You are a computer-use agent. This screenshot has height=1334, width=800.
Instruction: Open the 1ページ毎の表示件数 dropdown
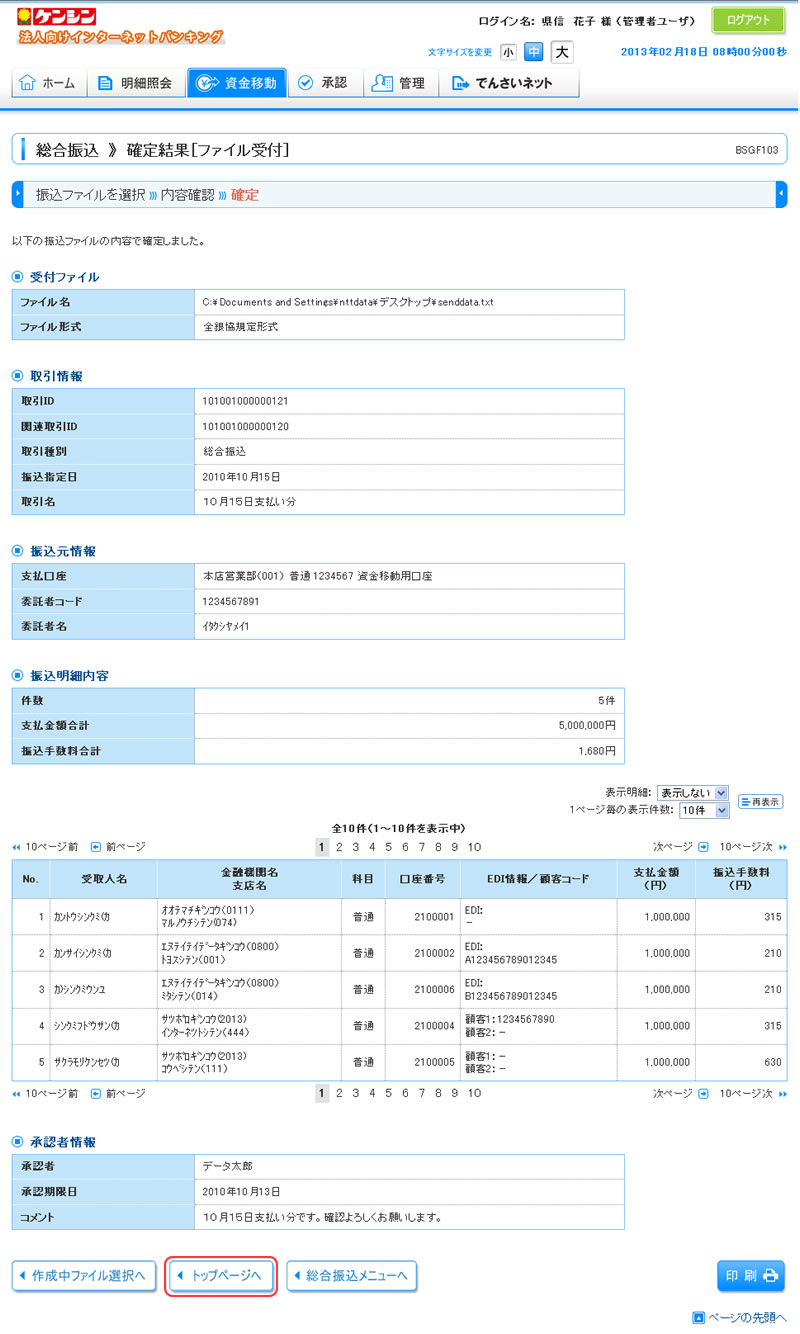pyautogui.click(x=704, y=810)
